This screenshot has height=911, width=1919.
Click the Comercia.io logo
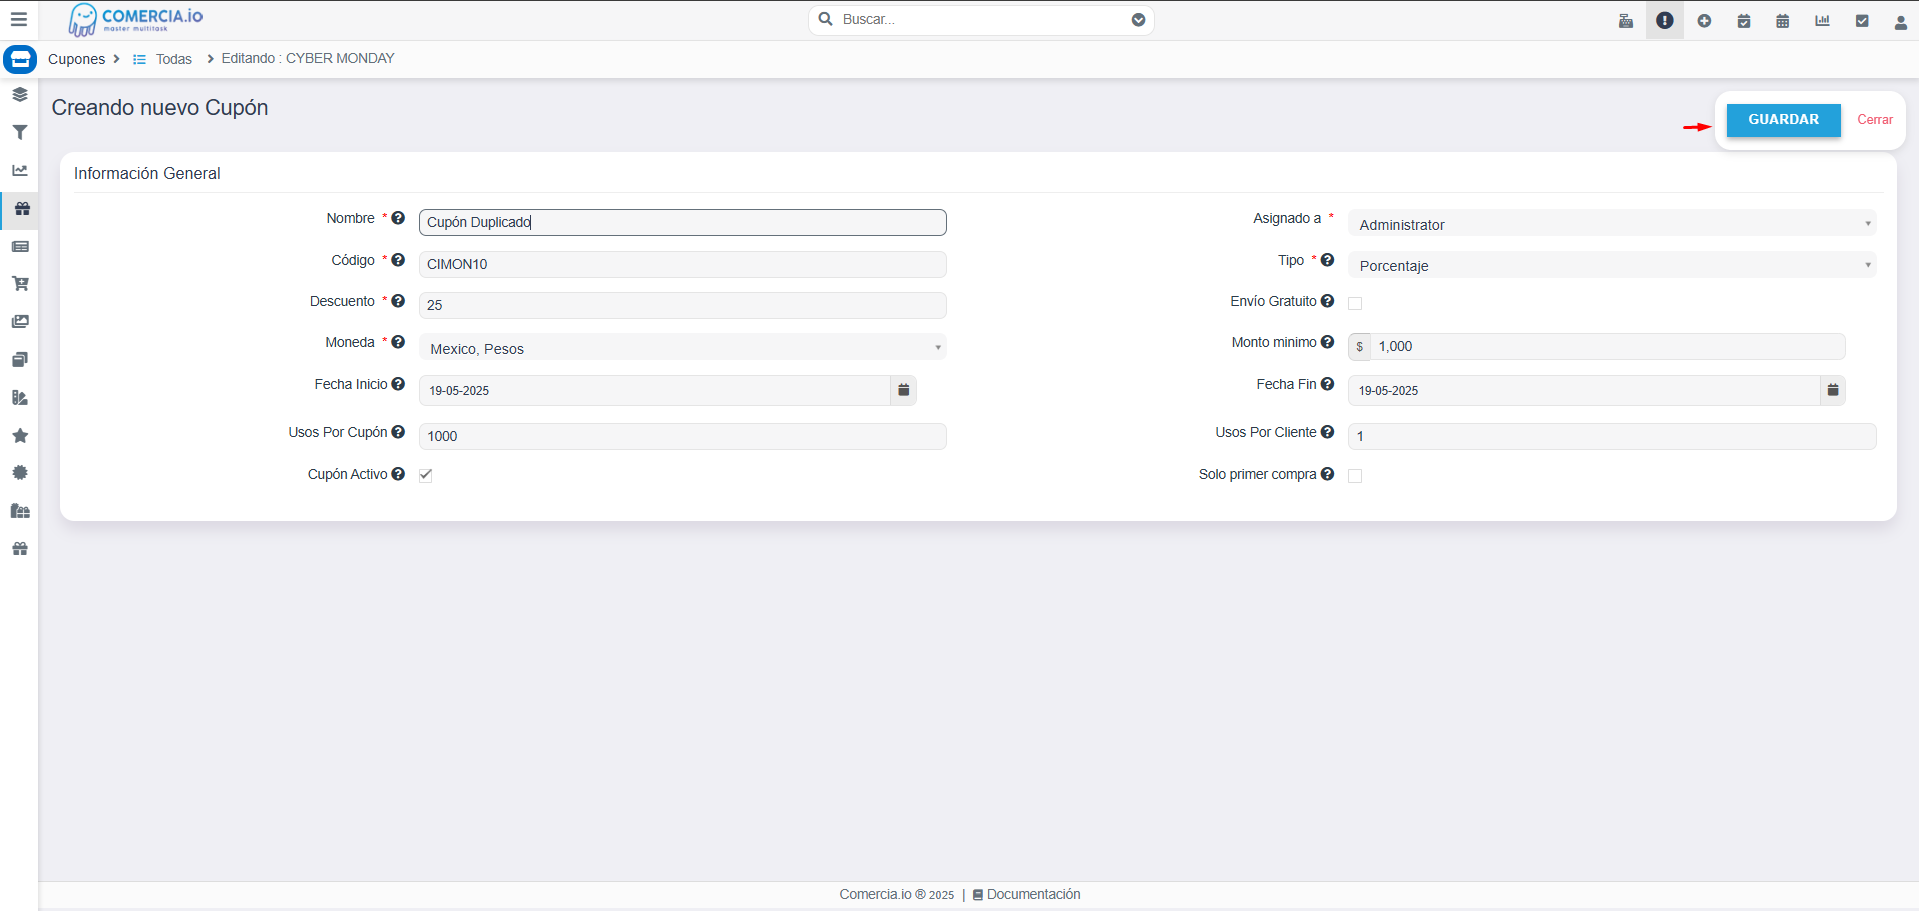tap(135, 19)
